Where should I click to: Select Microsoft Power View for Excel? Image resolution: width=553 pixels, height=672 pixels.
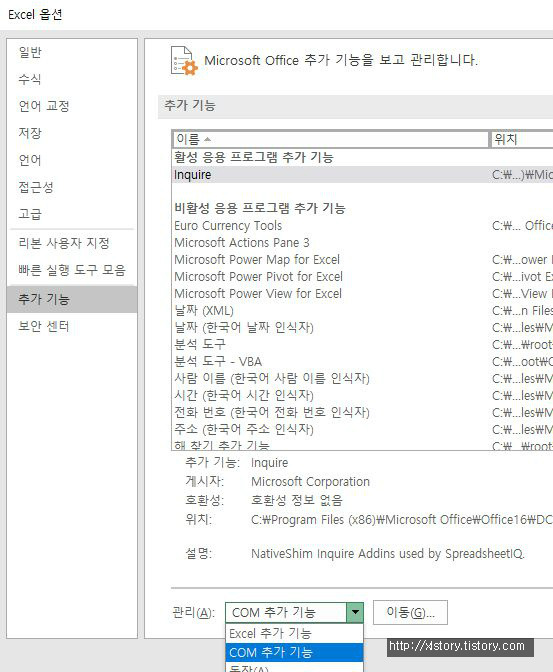(x=362, y=294)
